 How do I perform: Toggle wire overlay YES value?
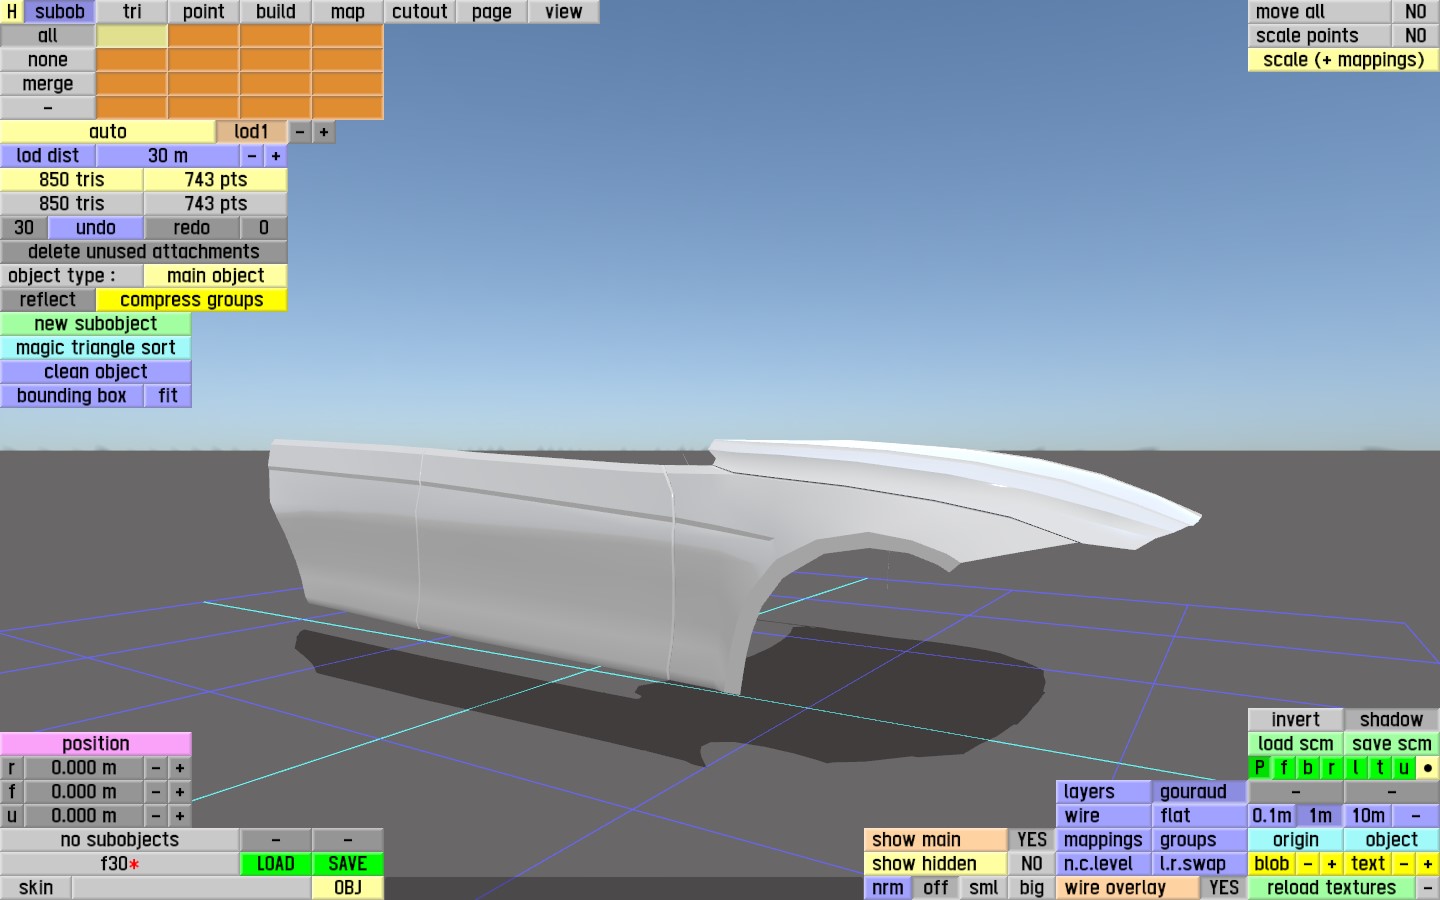(1223, 888)
